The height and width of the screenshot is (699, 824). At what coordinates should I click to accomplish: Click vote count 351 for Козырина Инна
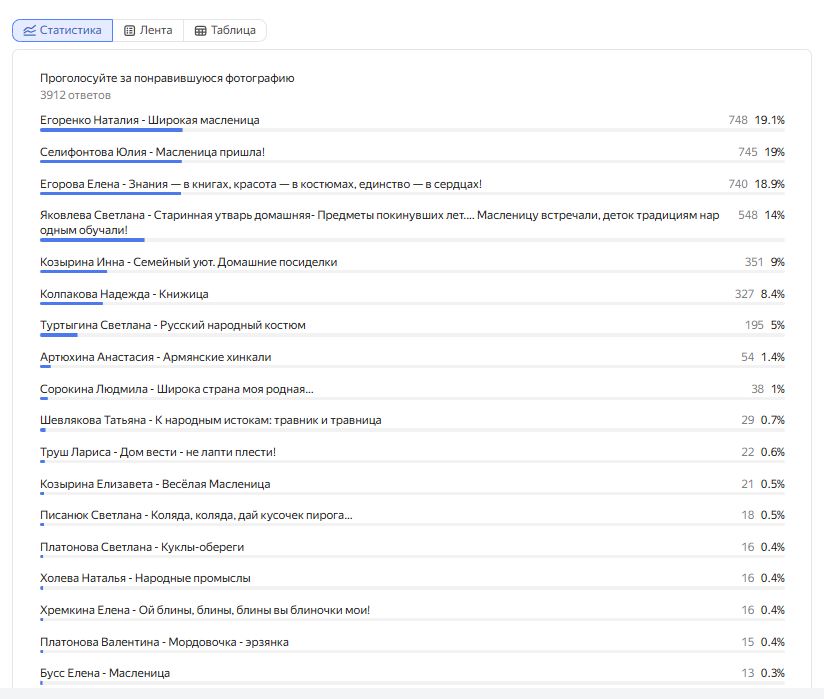[754, 262]
